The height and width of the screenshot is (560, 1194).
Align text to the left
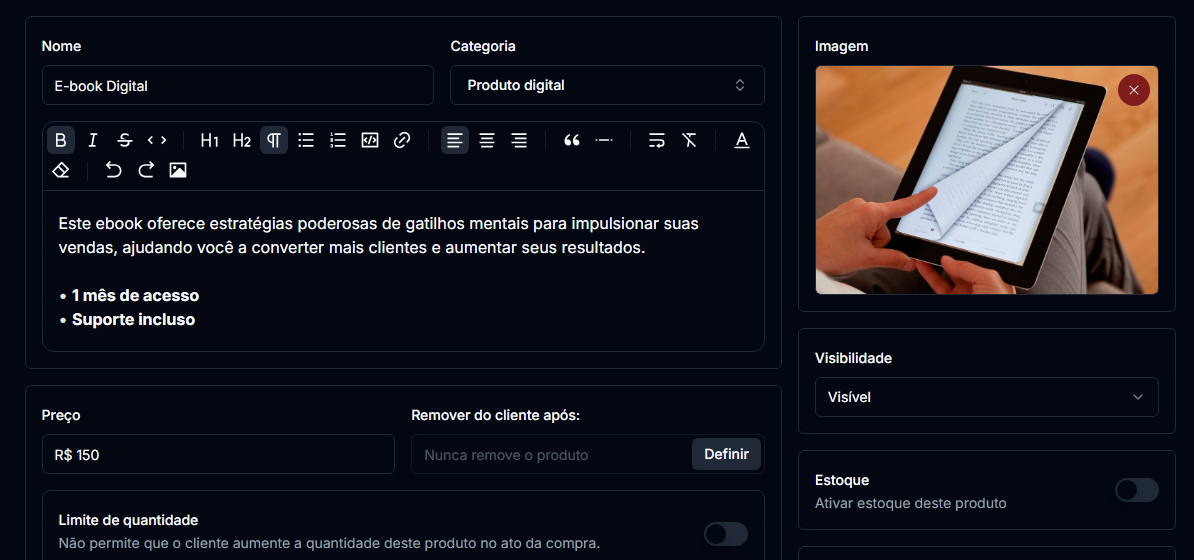tap(455, 140)
